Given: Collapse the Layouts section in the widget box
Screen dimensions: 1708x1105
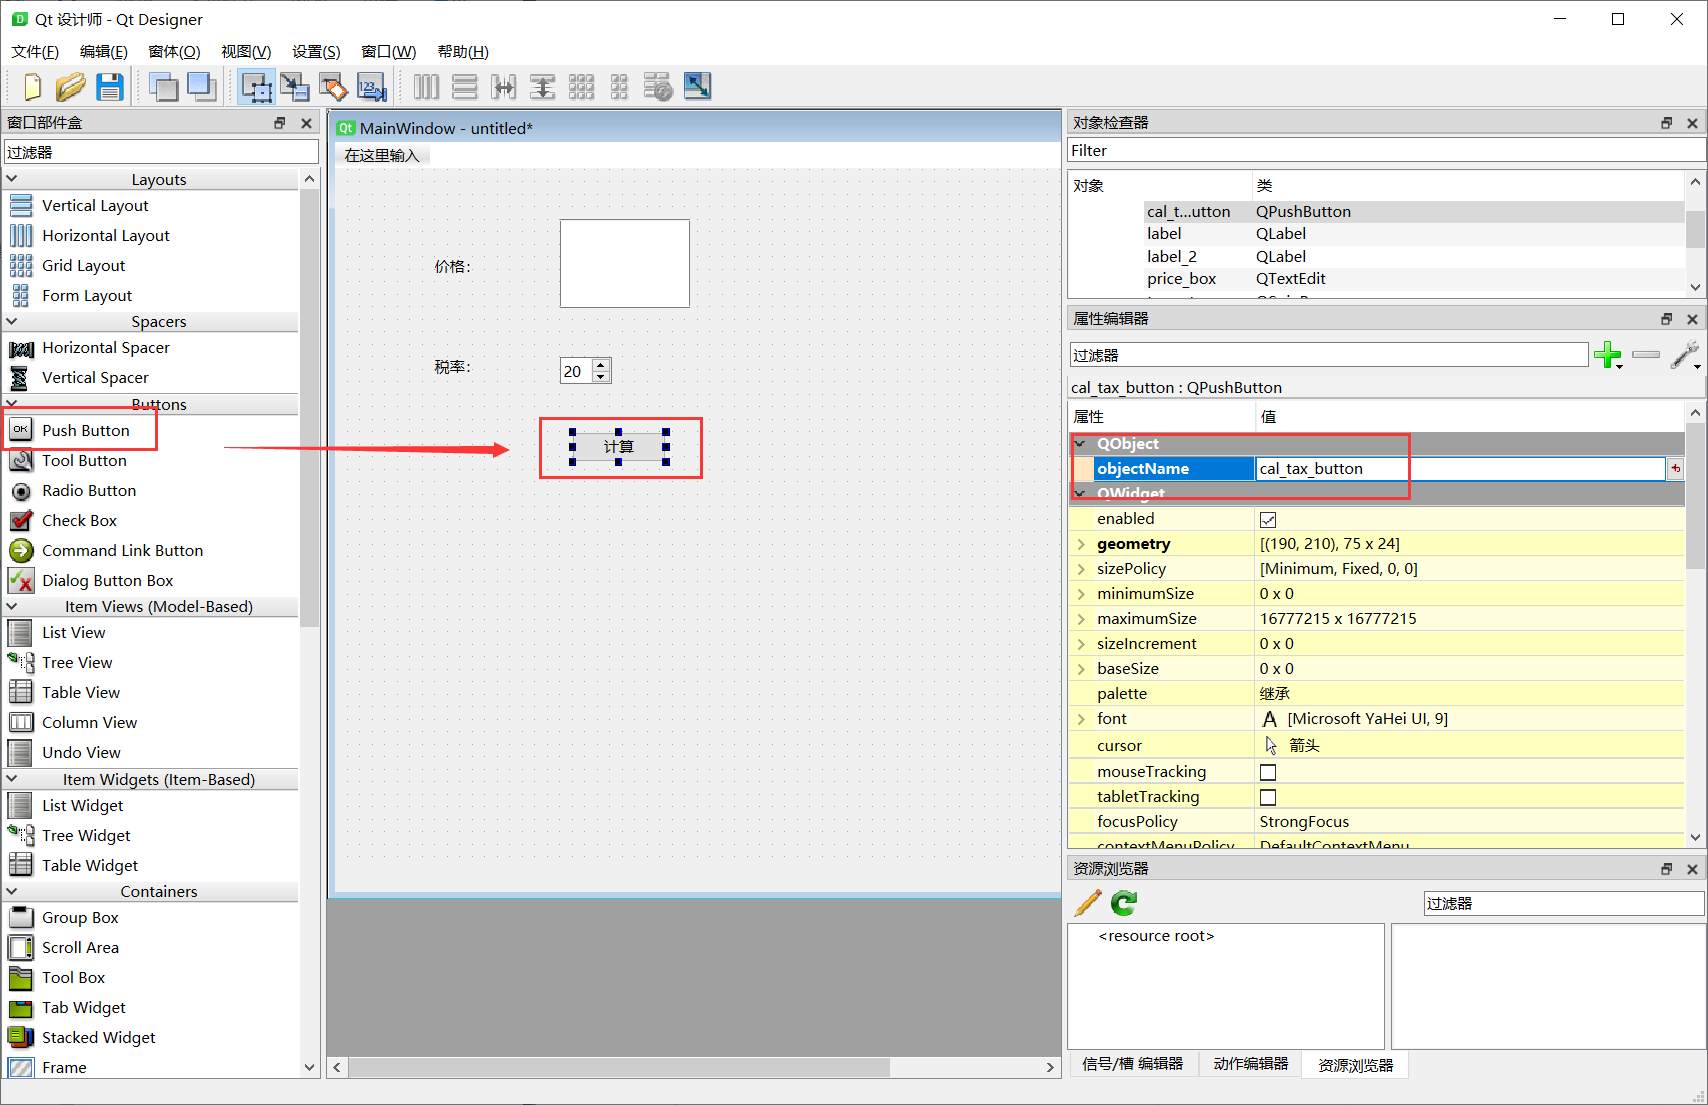Looking at the screenshot, I should [x=12, y=178].
